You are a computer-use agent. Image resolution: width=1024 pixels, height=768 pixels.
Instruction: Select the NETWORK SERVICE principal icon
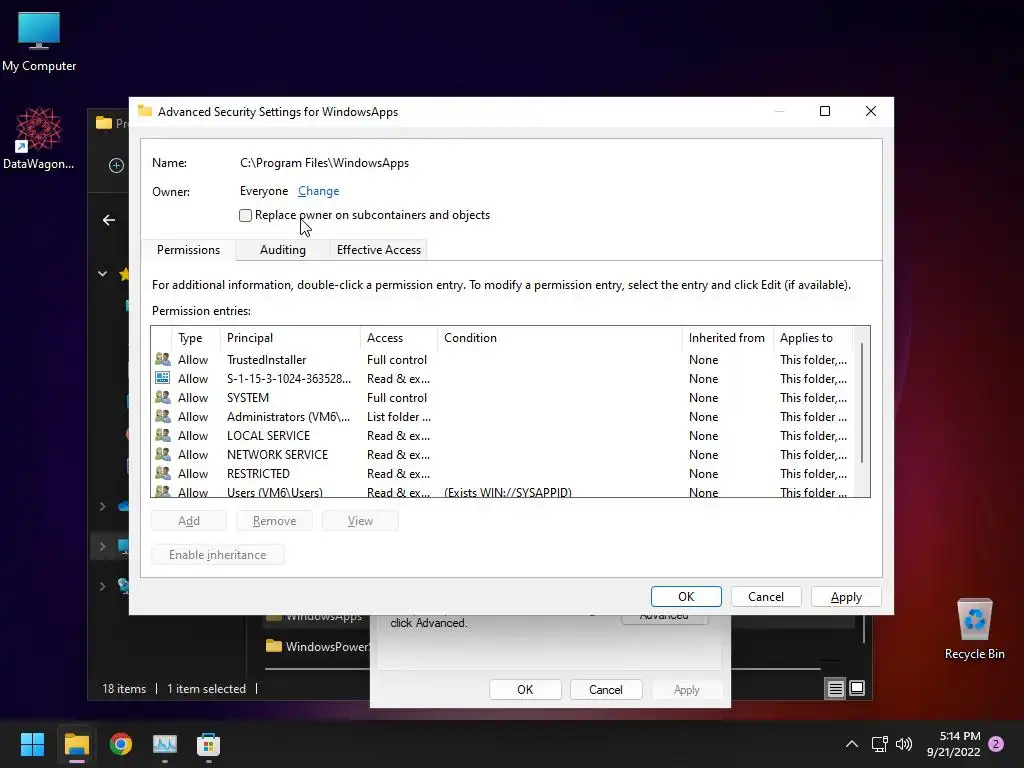[163, 454]
